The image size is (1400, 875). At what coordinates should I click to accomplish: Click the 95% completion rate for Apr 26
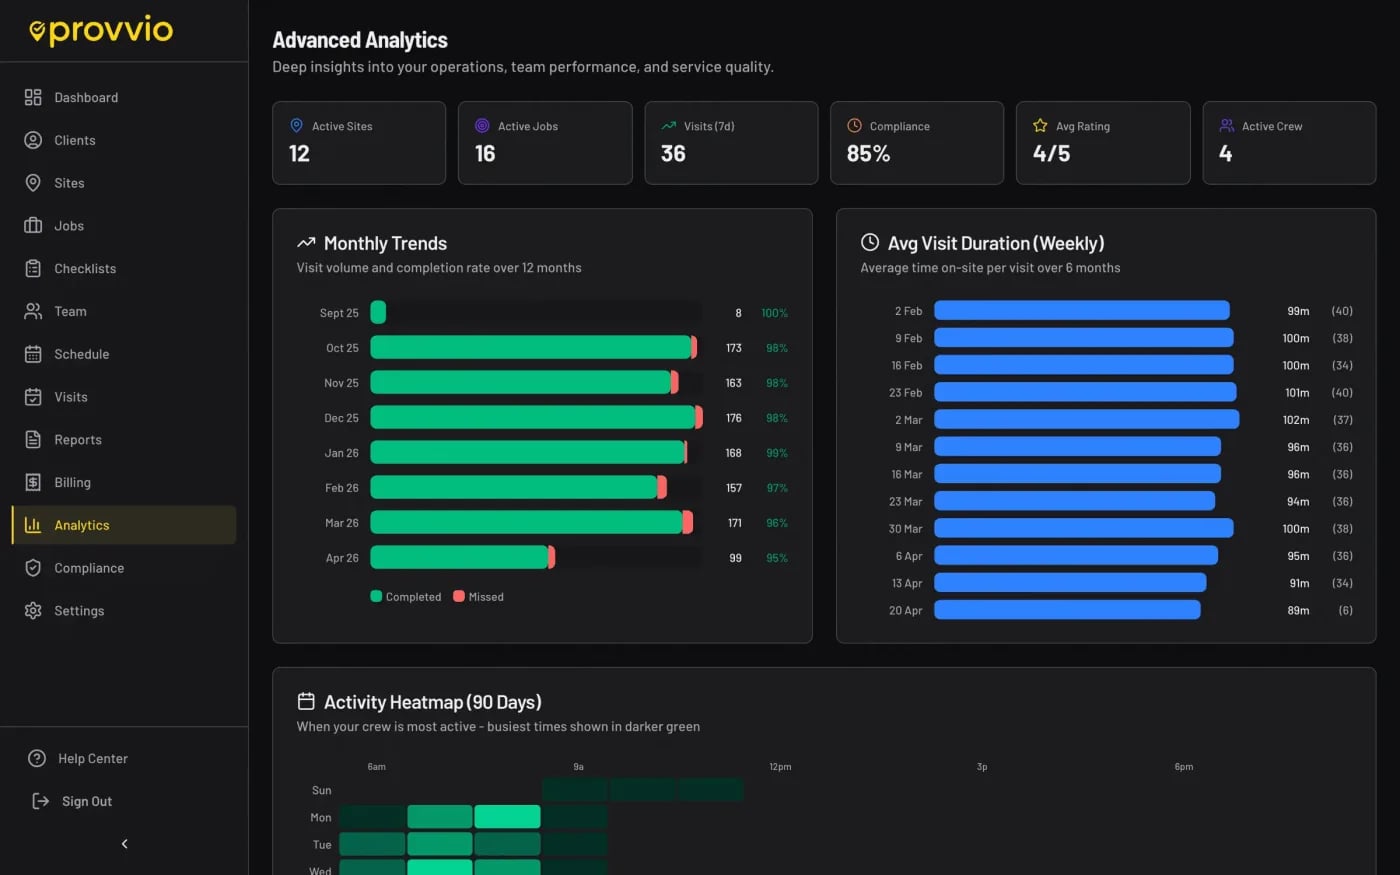click(777, 558)
